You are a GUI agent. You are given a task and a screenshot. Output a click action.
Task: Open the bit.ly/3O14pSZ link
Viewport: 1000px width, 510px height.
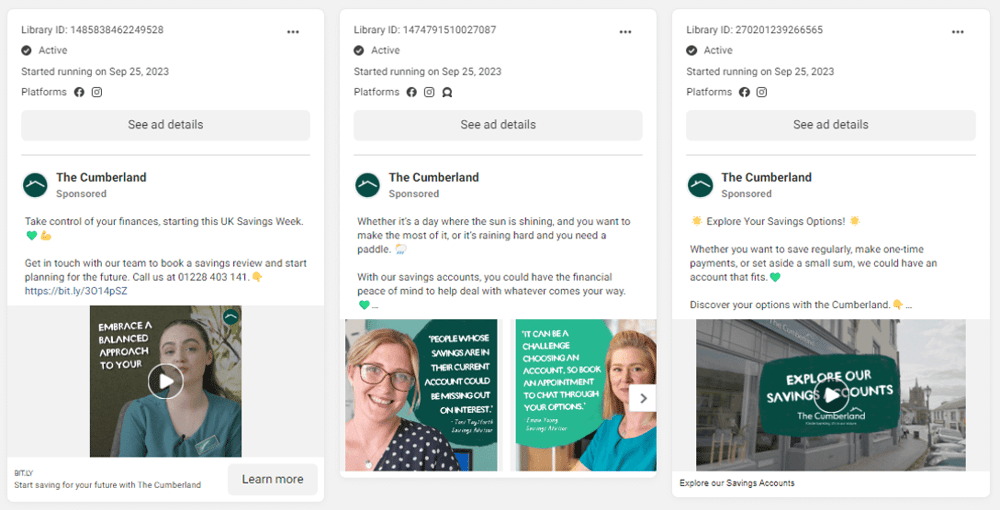[76, 291]
